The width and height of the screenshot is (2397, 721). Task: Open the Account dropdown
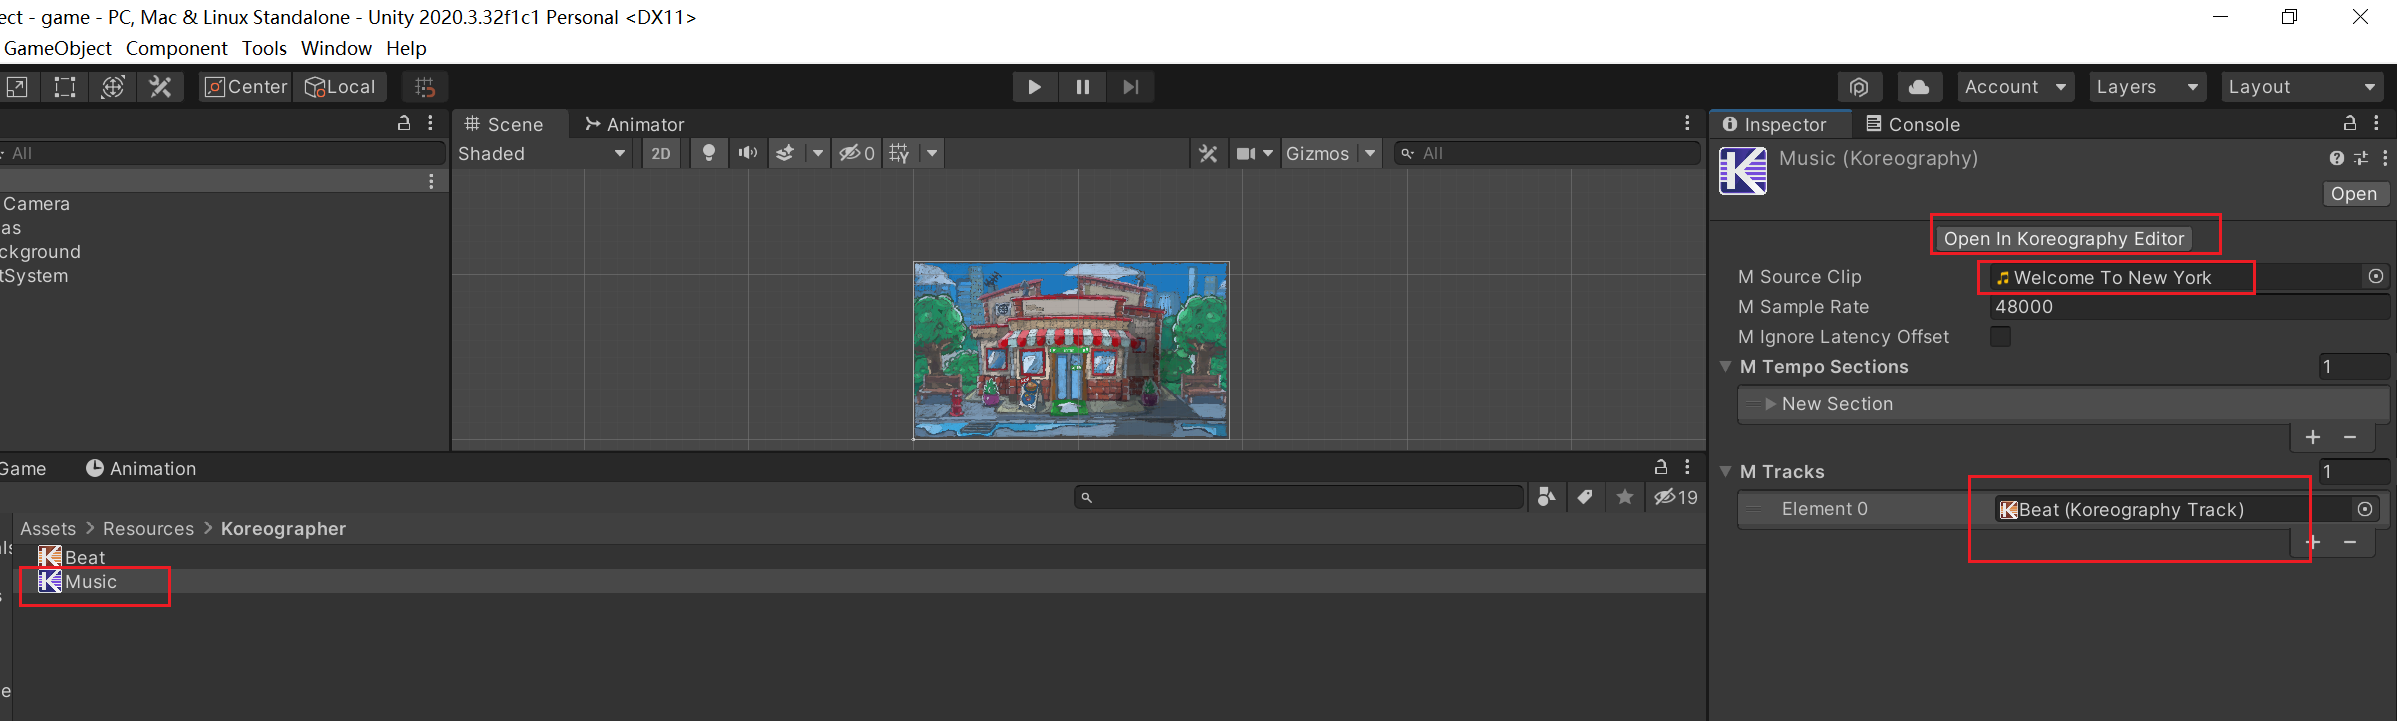coord(2015,87)
